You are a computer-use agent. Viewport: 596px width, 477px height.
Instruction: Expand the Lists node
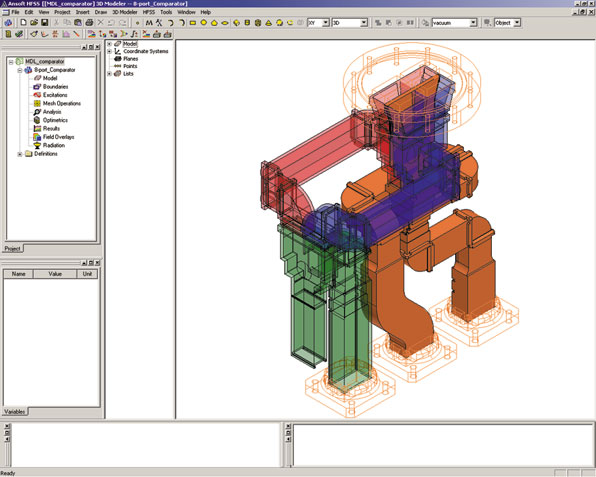[109, 74]
